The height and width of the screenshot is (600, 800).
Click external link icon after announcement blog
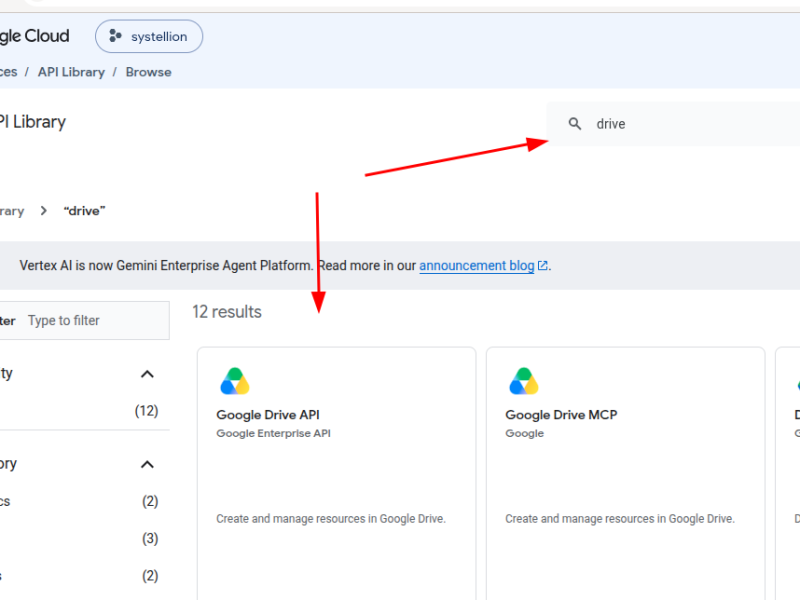pos(542,266)
